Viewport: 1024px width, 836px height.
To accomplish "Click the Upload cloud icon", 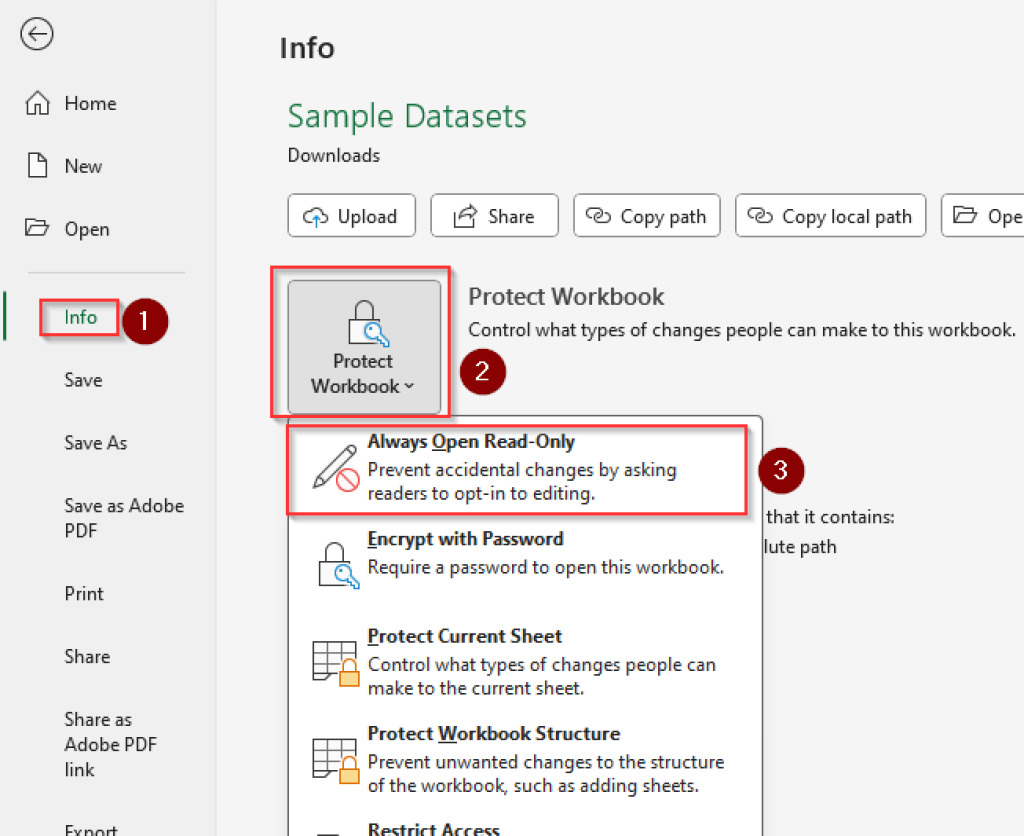I will [315, 215].
